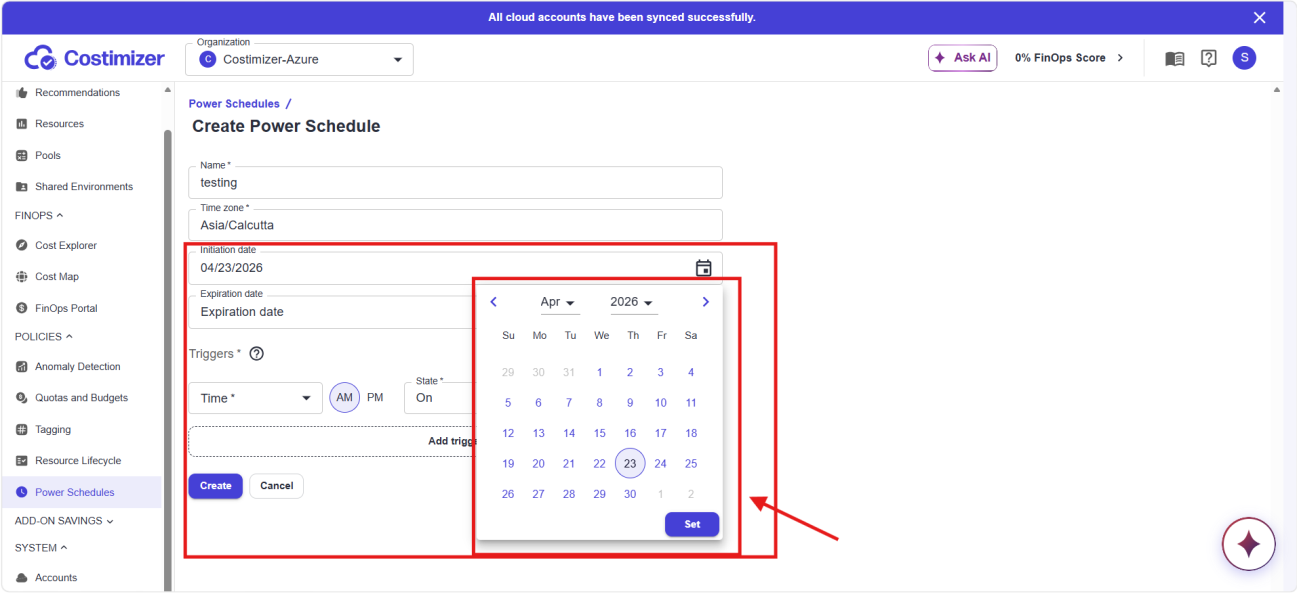The height and width of the screenshot is (594, 1299).
Task: Select April 18 in the calendar
Action: (x=691, y=434)
